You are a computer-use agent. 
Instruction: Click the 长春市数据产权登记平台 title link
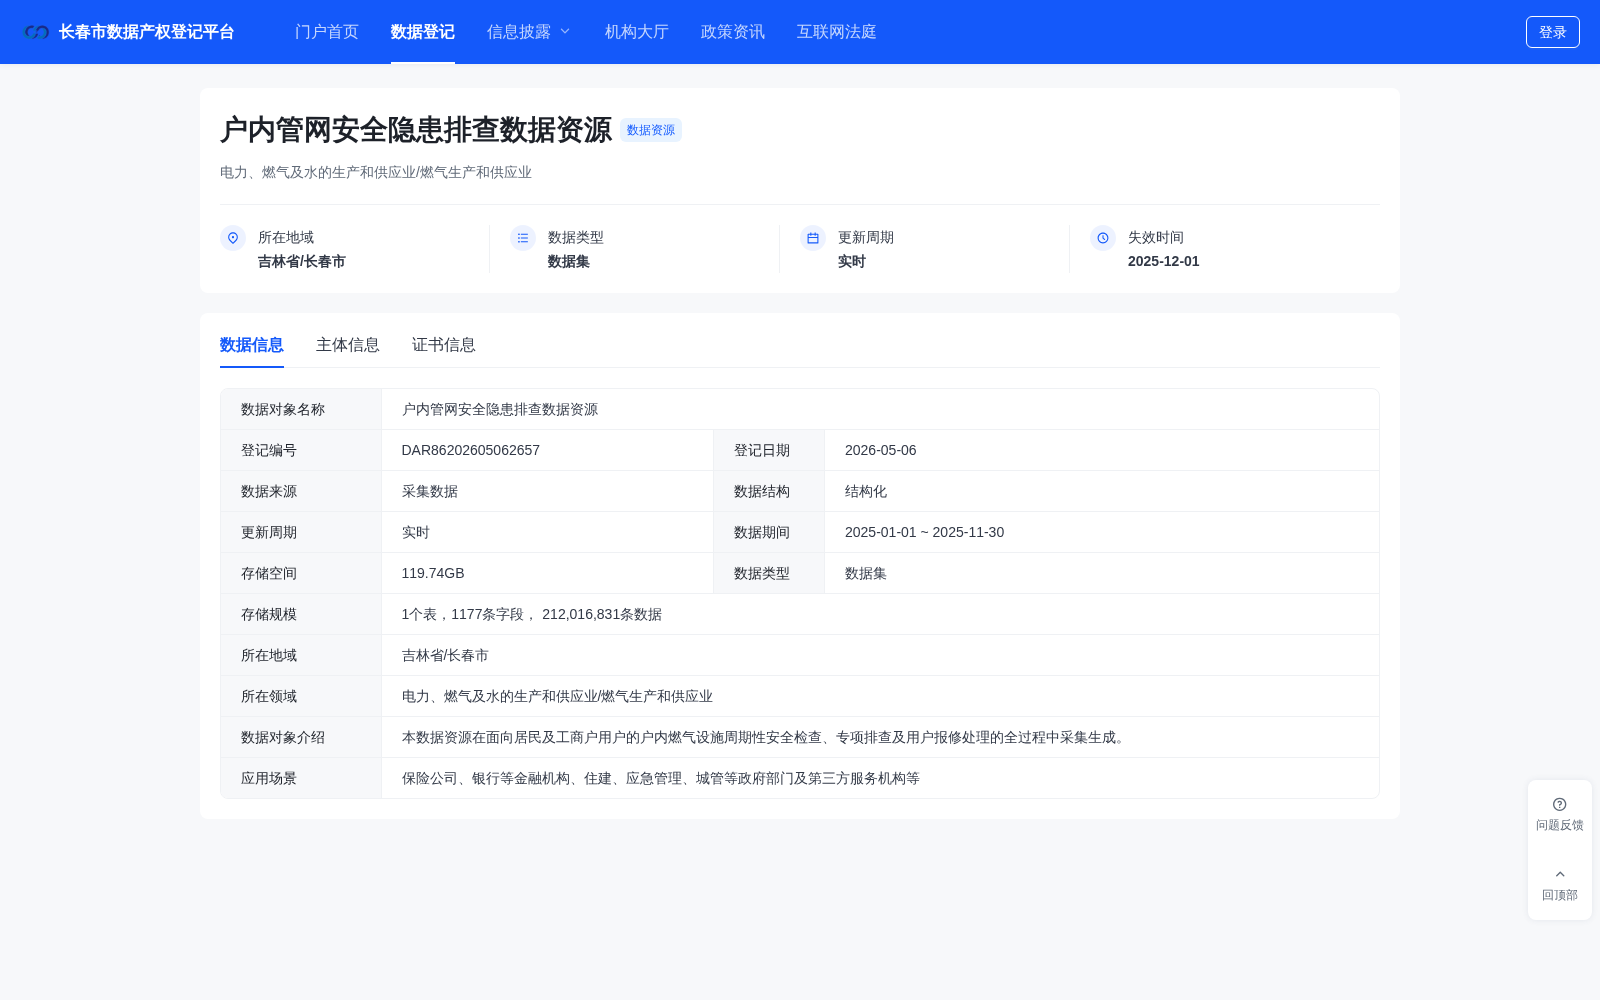(x=147, y=32)
